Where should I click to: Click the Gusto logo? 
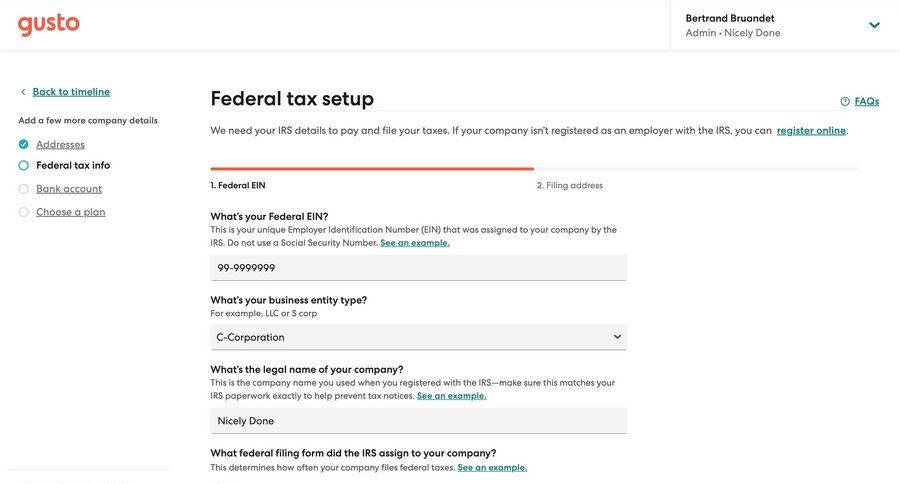point(48,25)
